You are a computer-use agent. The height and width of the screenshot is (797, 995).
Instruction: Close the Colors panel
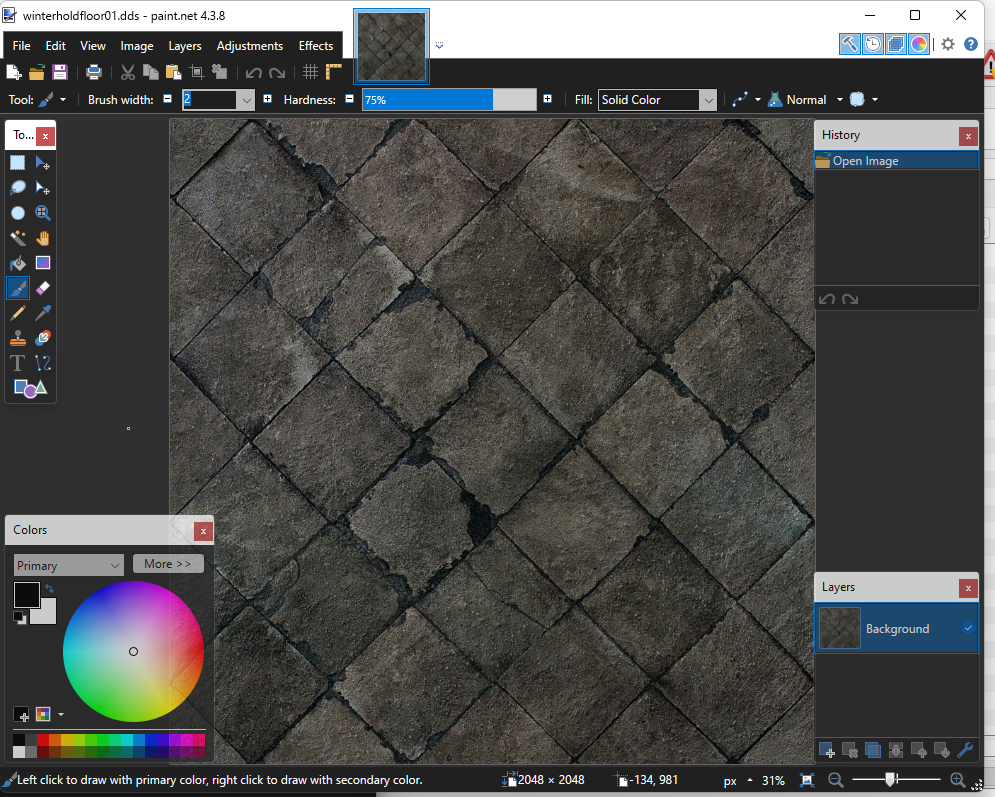pyautogui.click(x=203, y=531)
